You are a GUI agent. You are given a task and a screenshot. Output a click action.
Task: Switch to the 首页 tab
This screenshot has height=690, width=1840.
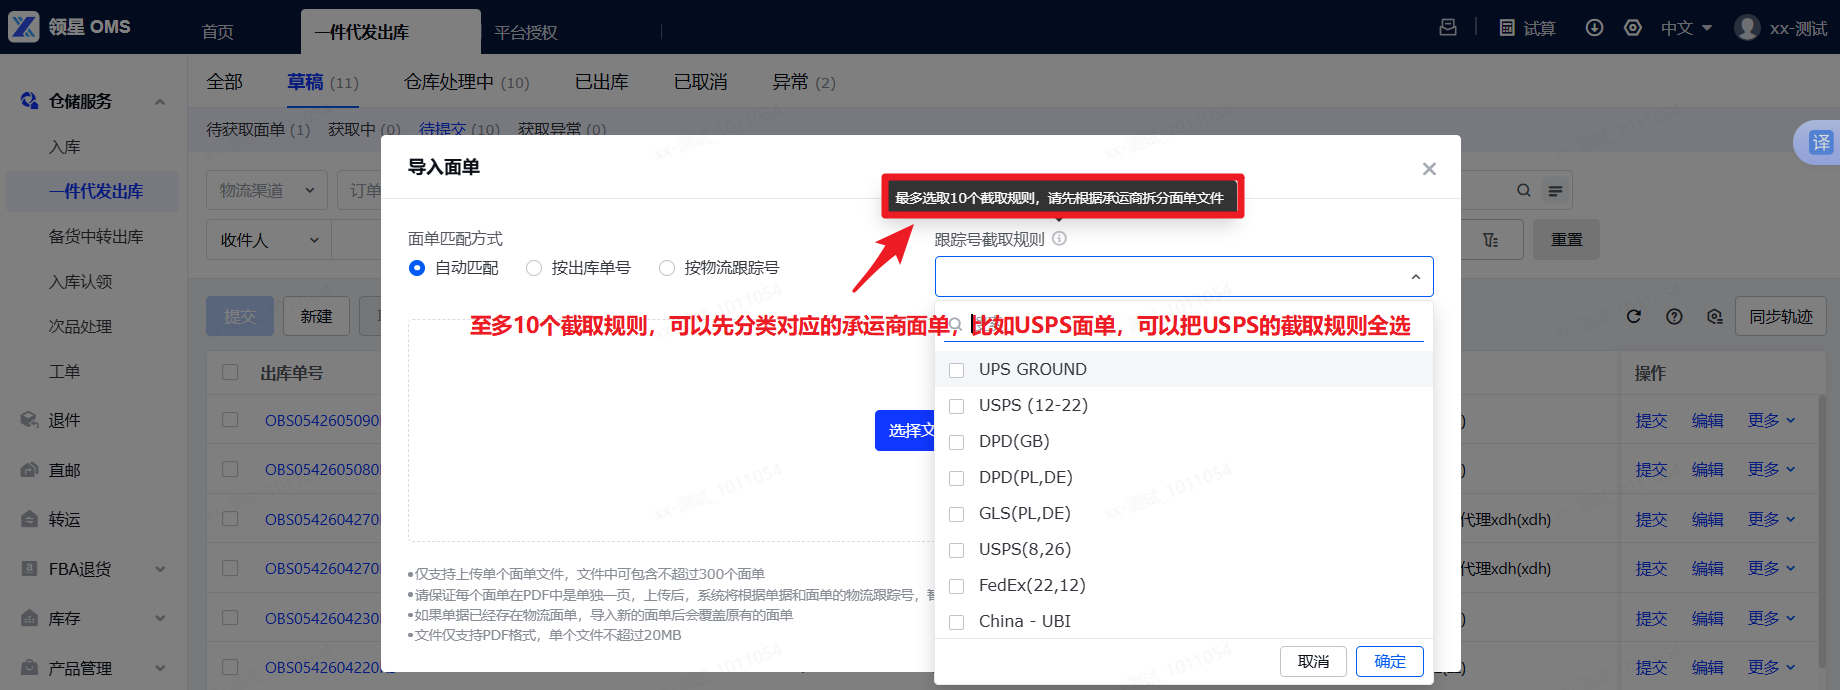218,32
